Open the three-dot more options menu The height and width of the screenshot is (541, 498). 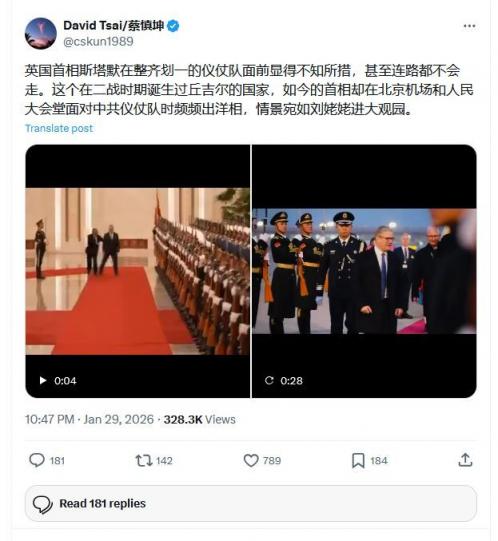click(469, 26)
